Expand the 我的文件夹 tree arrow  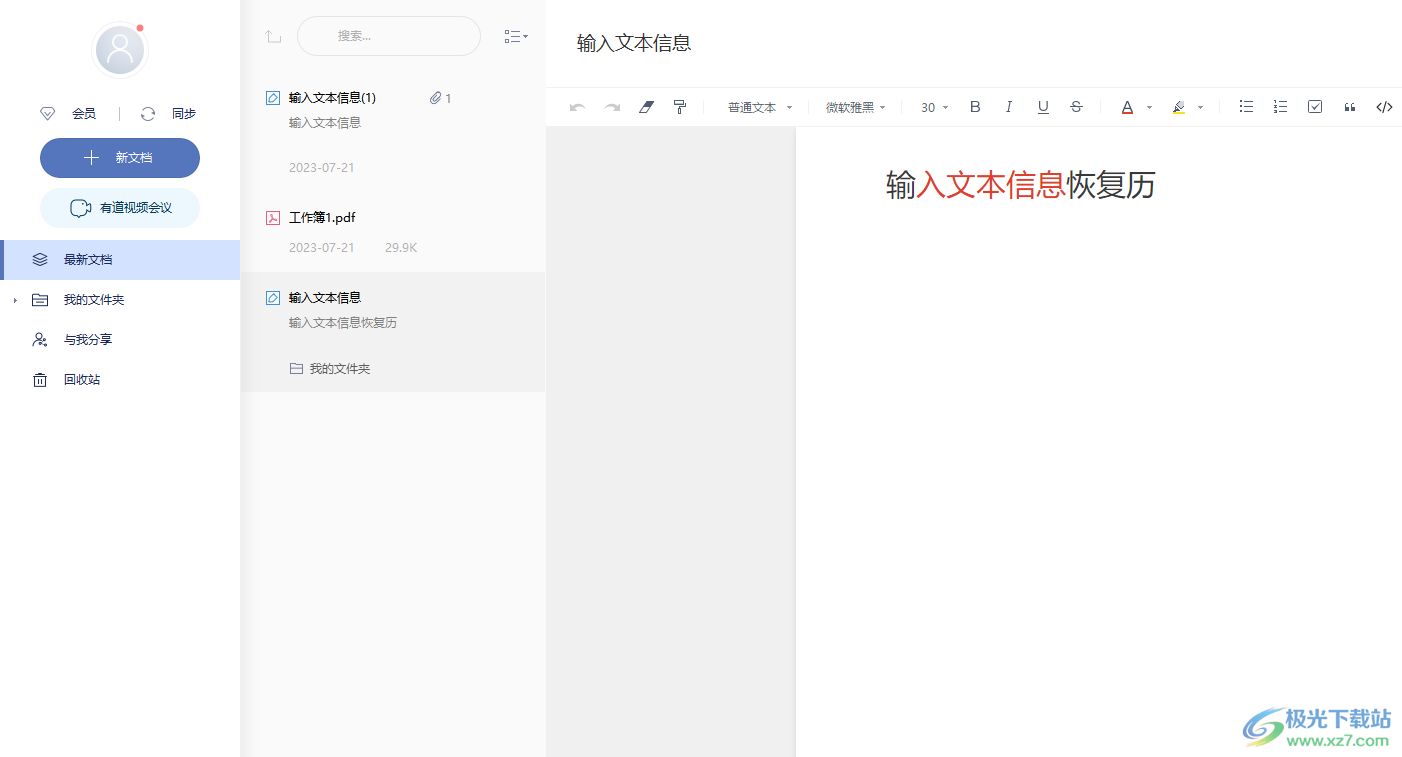tap(15, 300)
